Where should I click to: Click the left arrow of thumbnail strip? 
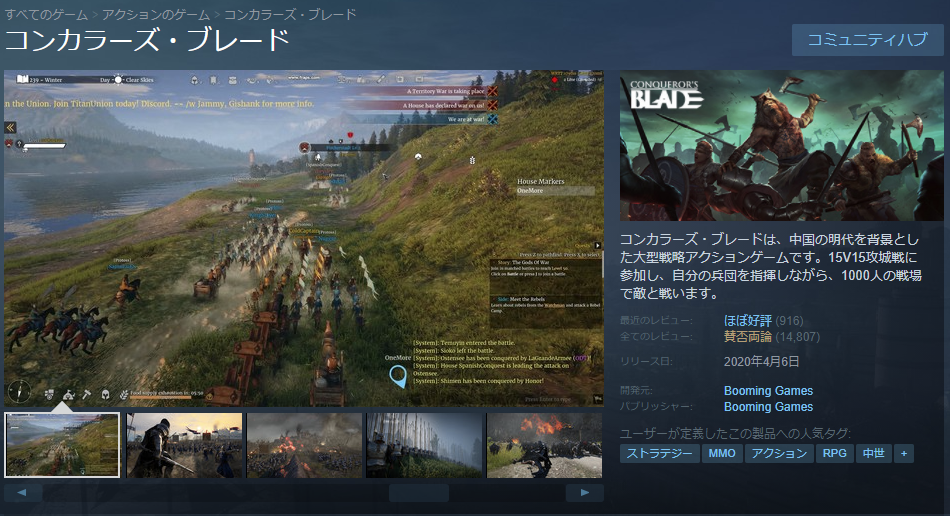[22, 492]
